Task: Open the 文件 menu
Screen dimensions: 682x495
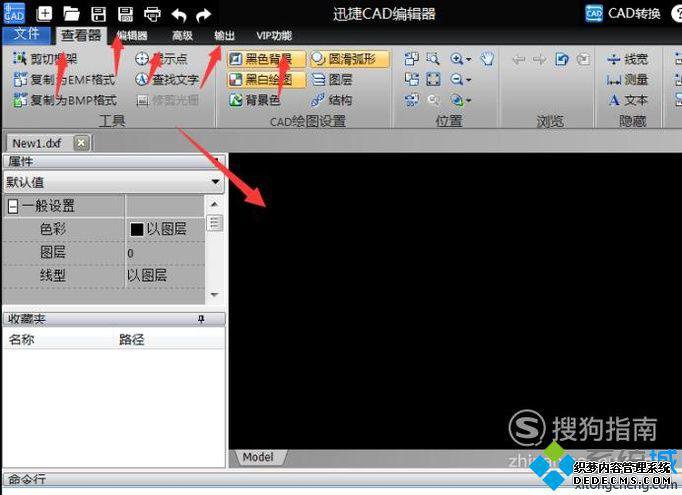Action: point(27,34)
